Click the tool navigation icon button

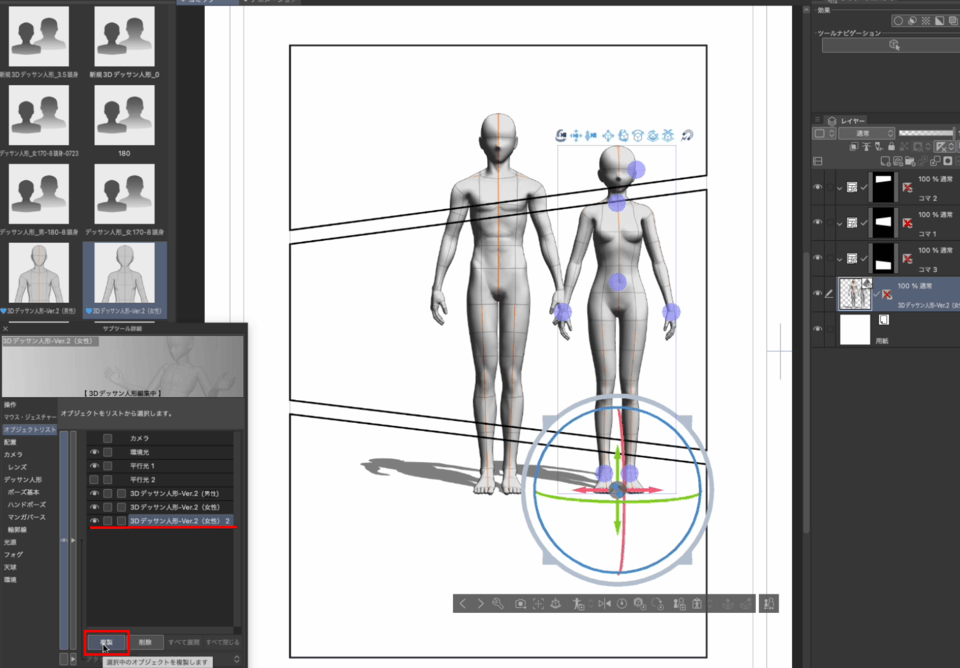(894, 45)
